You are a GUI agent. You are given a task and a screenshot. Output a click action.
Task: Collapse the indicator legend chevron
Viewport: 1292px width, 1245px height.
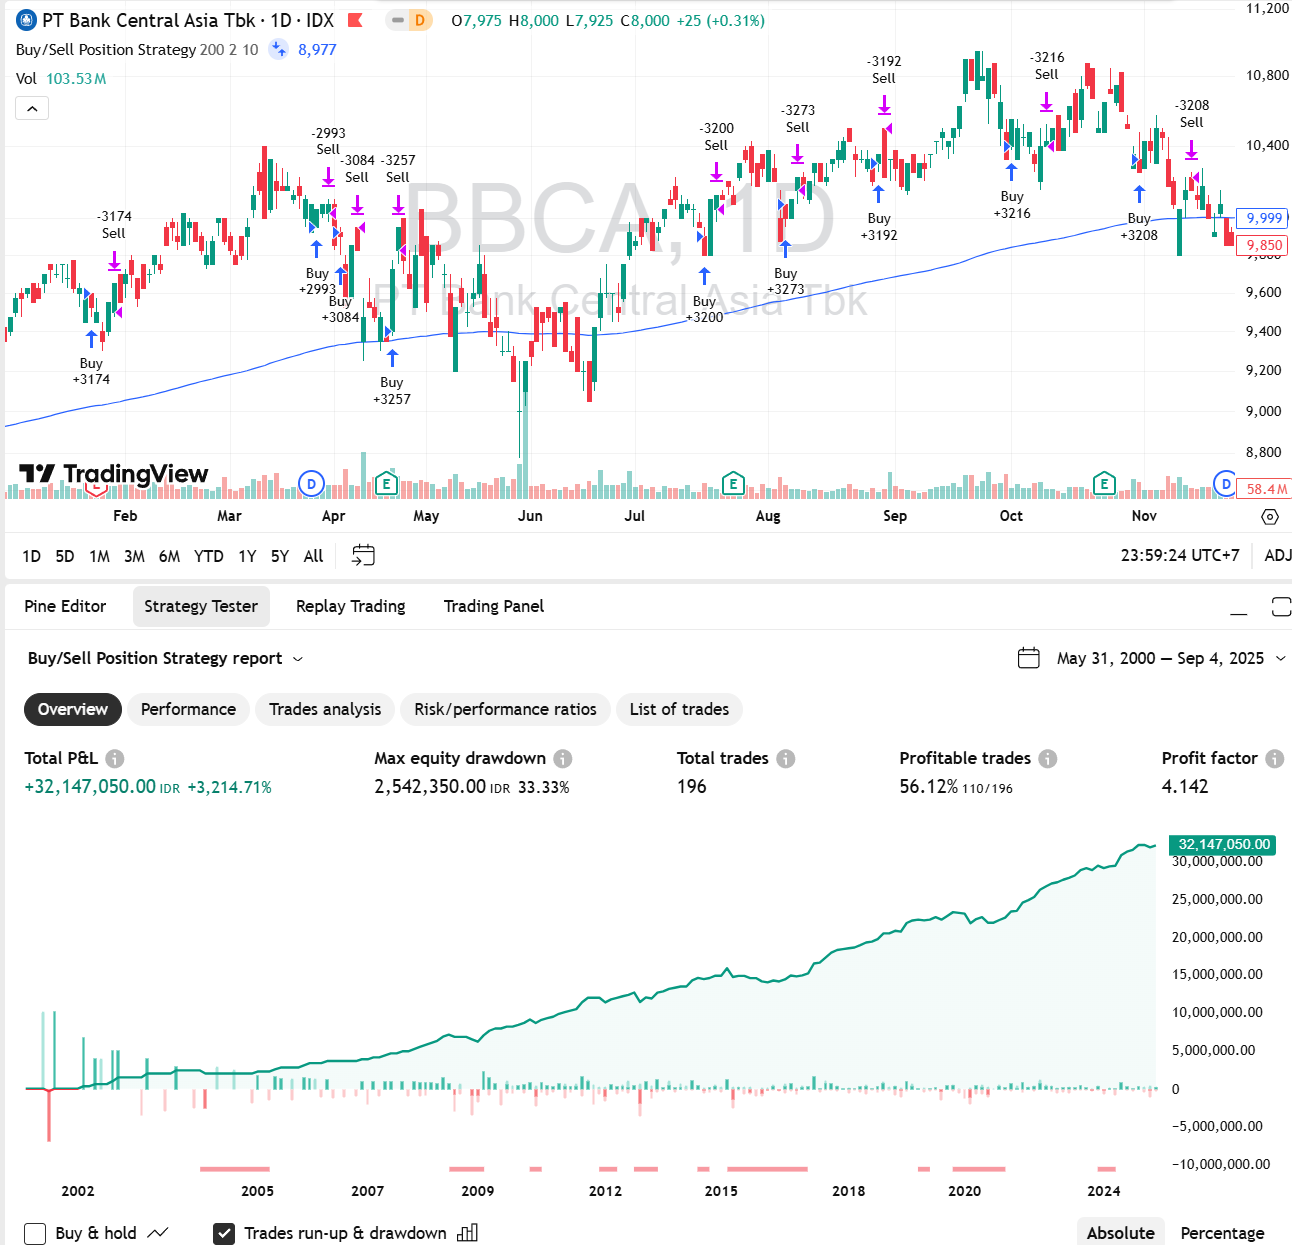(32, 108)
